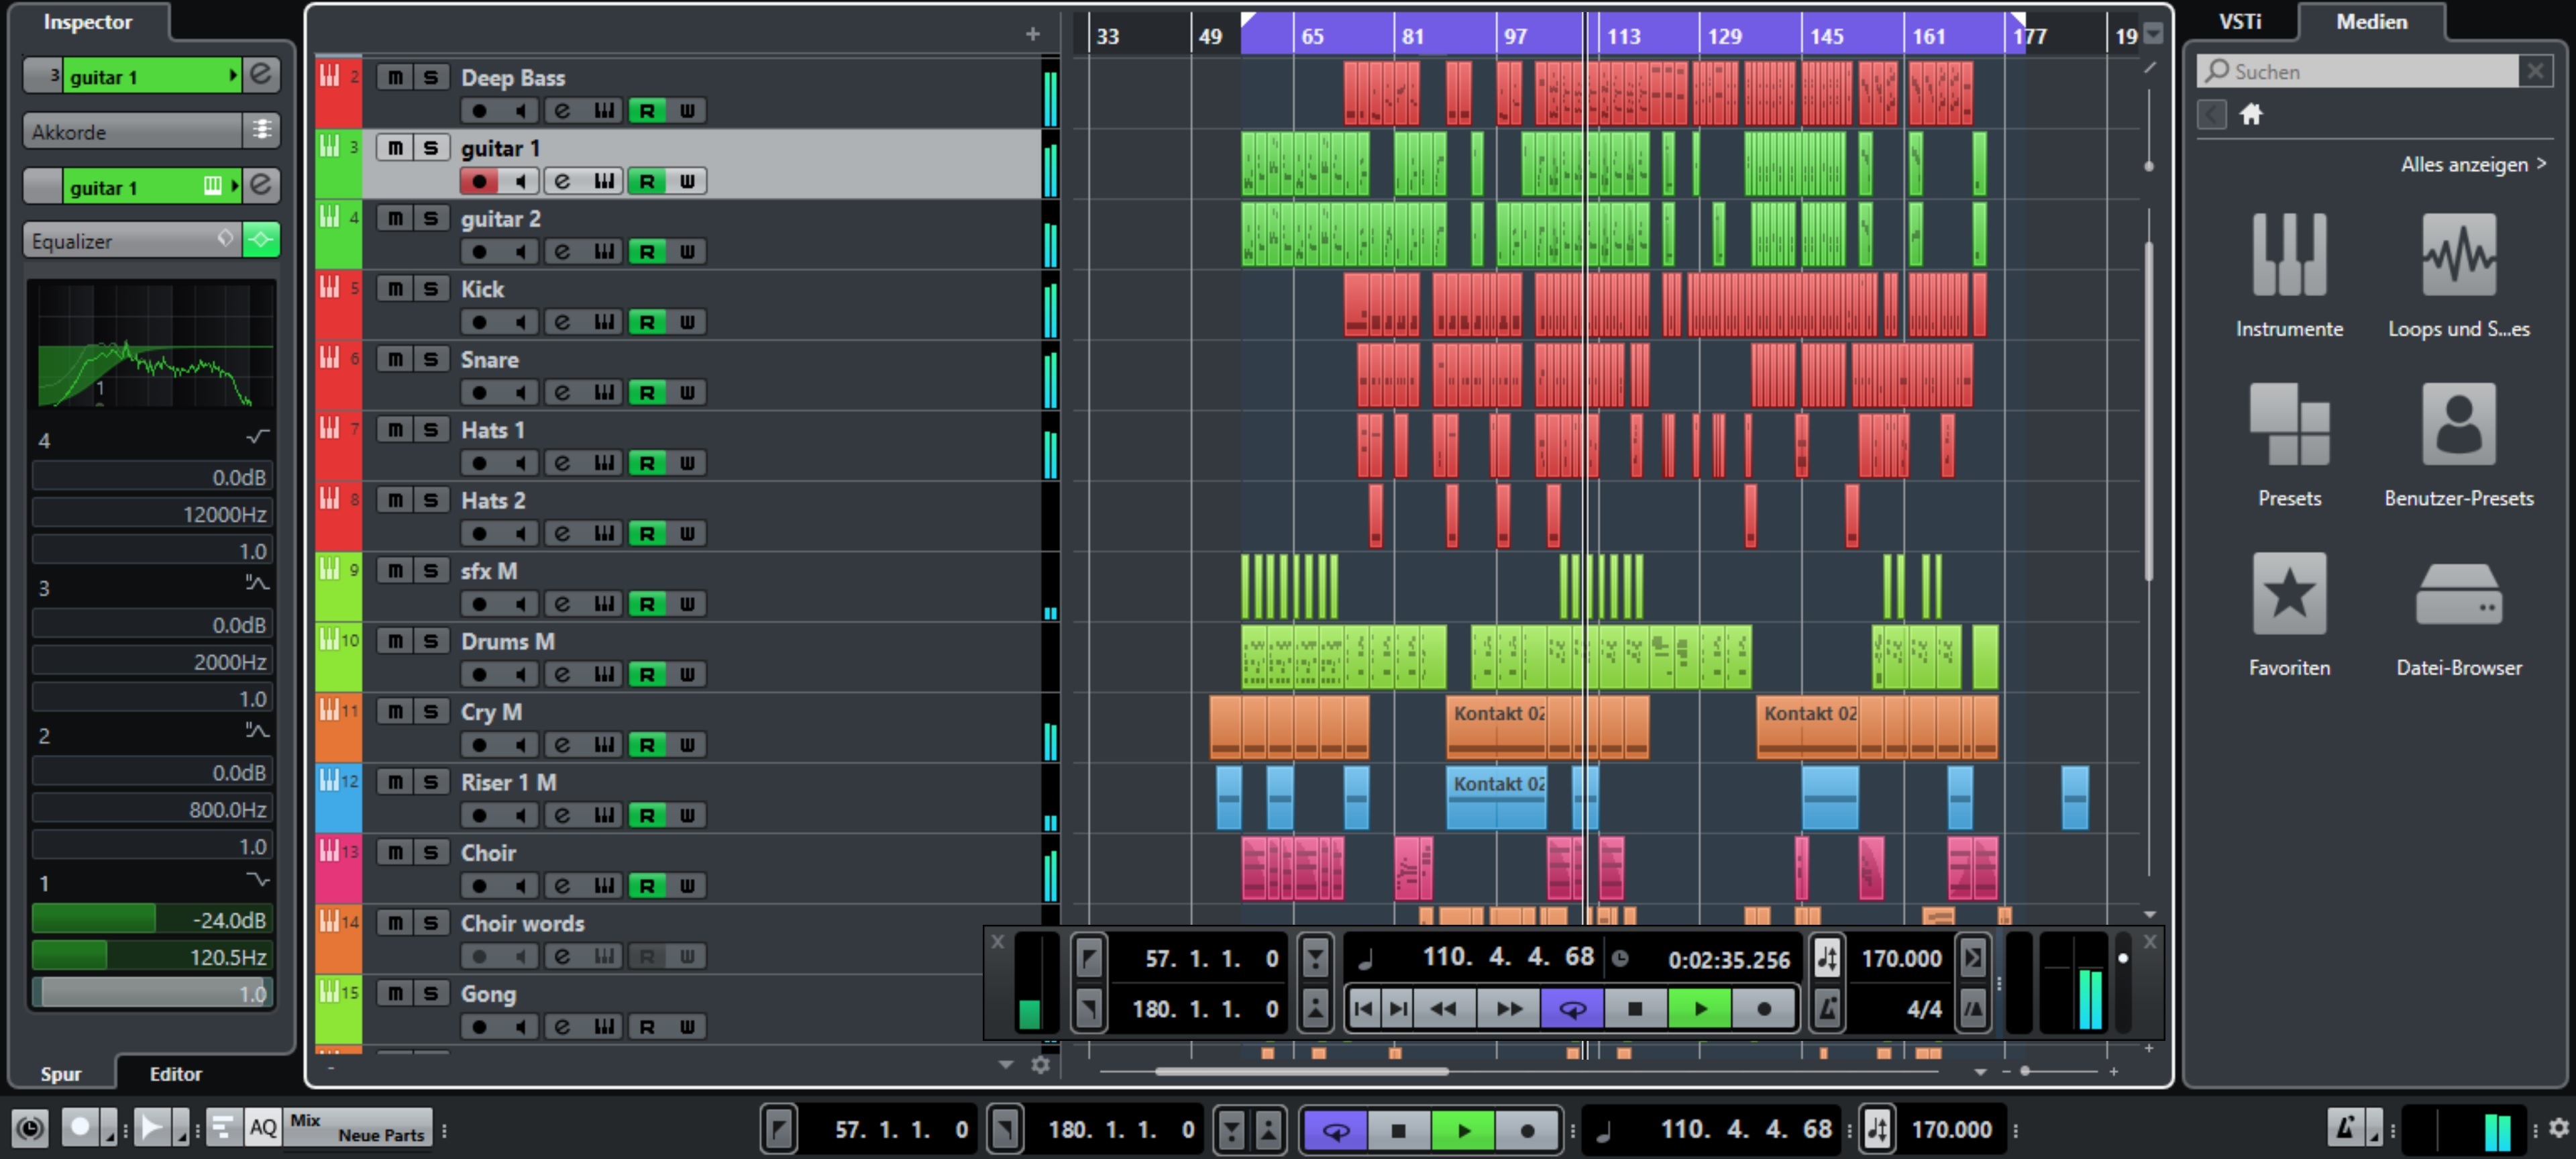Open setup gear in bottom bar
This screenshot has width=2576, height=1159.
pyautogui.click(x=2559, y=1128)
